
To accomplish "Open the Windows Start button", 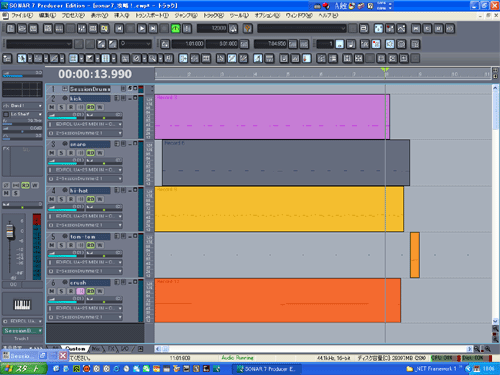I will 23,369.
